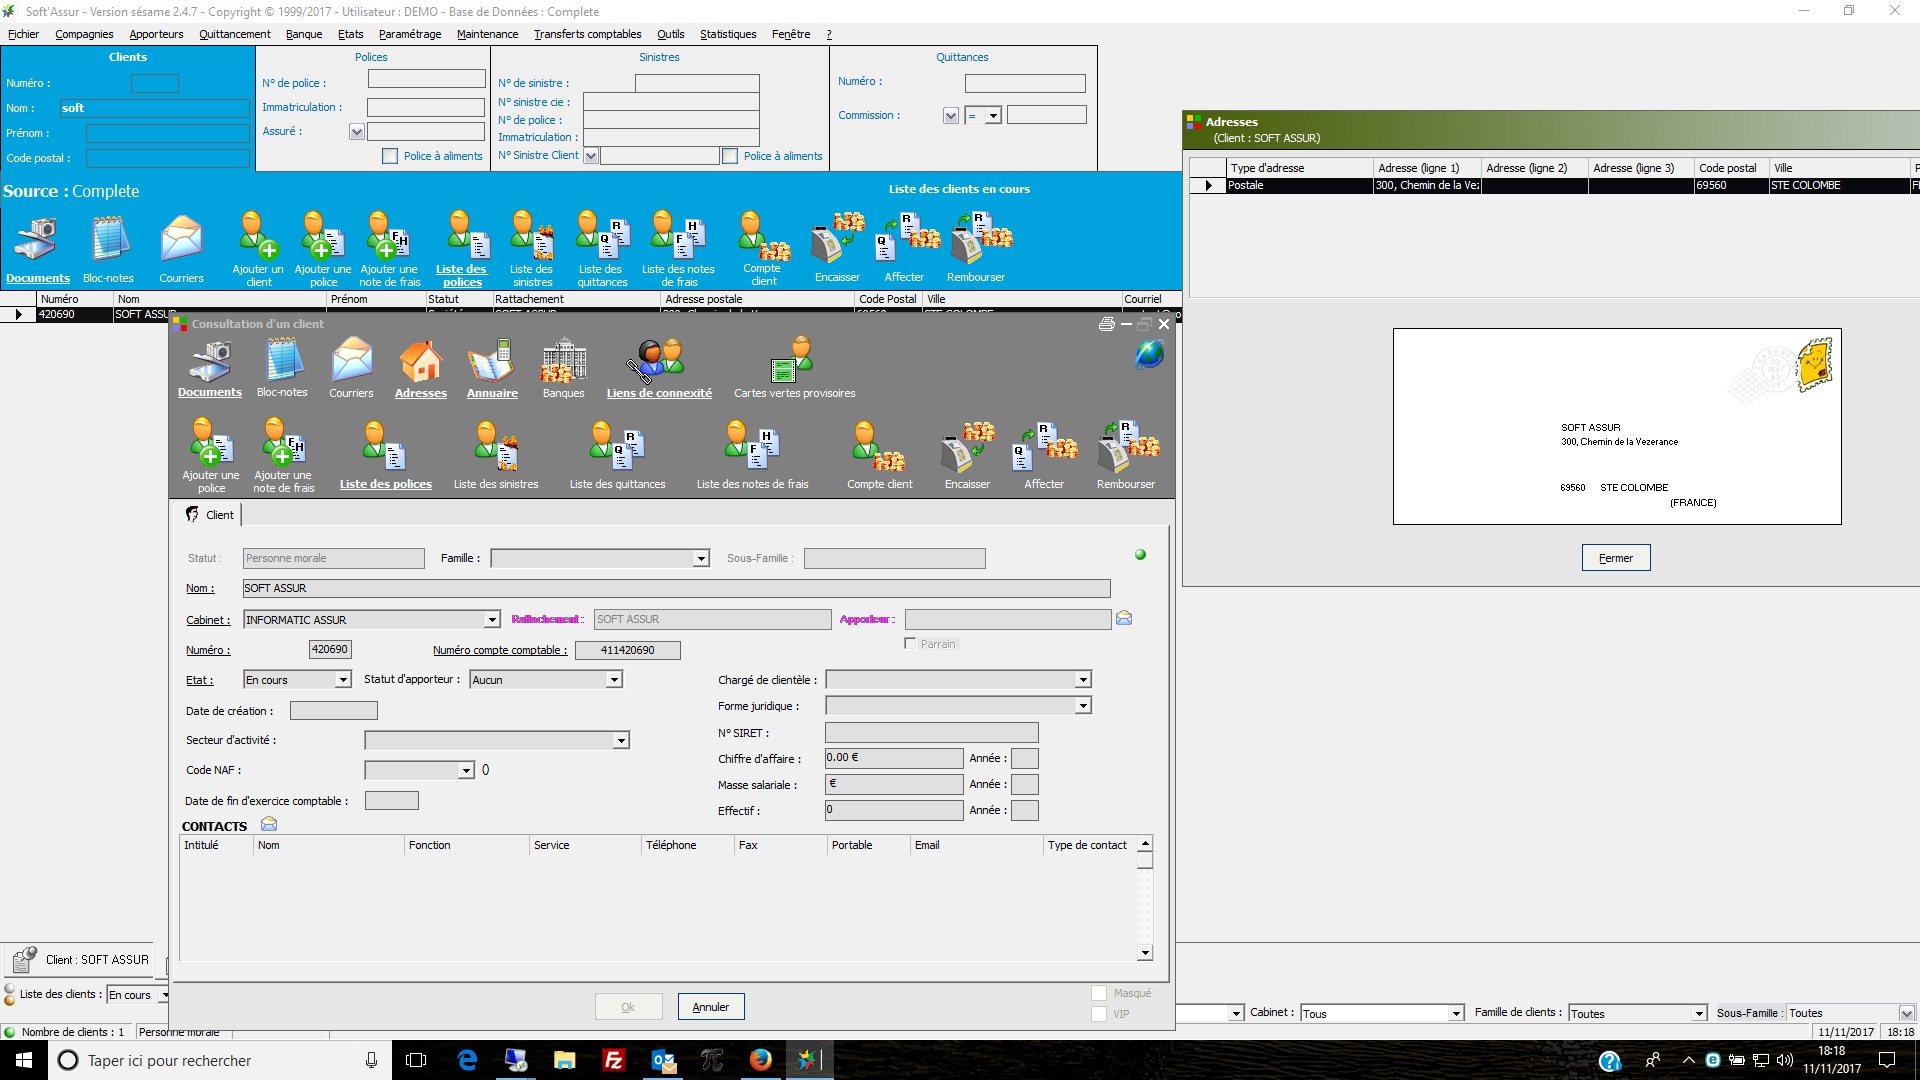The height and width of the screenshot is (1080, 1920).
Task: Open Liste des polices in main toolbar
Action: (x=462, y=248)
